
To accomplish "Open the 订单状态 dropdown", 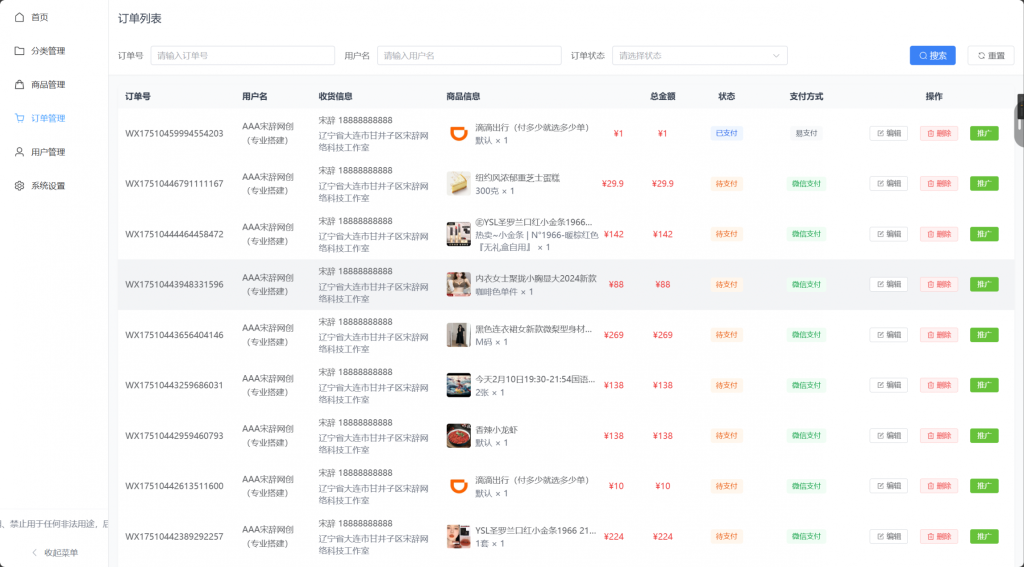I will (x=699, y=56).
